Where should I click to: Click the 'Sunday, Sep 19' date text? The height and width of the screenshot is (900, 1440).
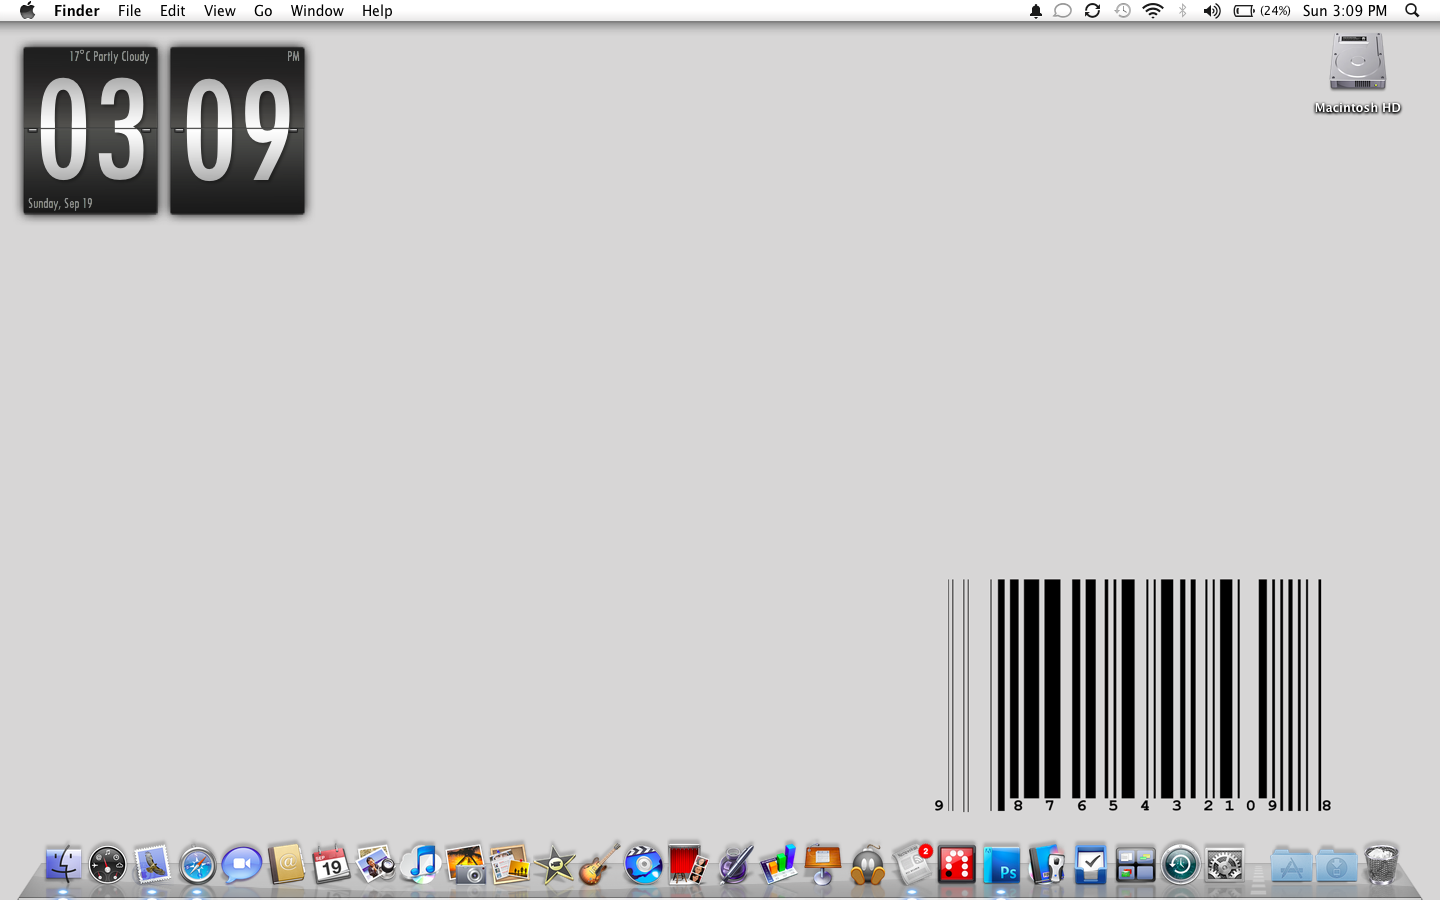(60, 203)
